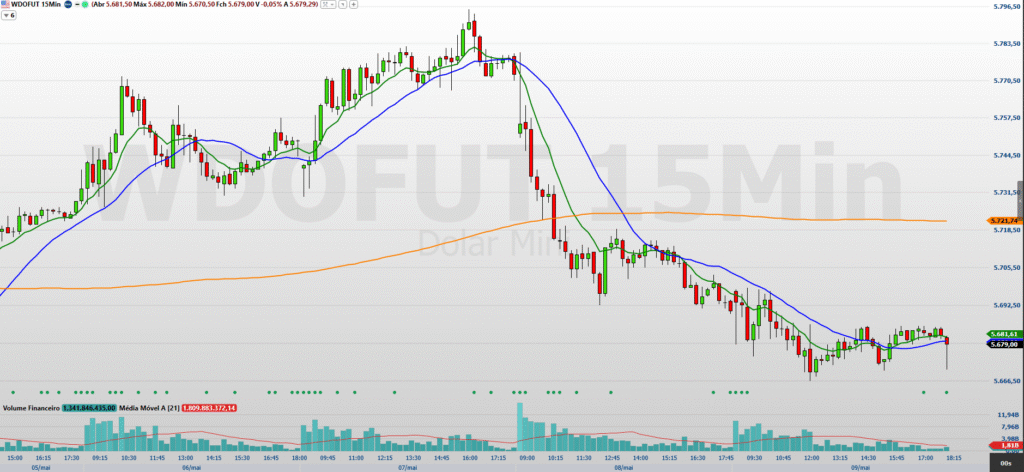
Task: Click the 08/mai date on time axis
Action: pos(623,466)
